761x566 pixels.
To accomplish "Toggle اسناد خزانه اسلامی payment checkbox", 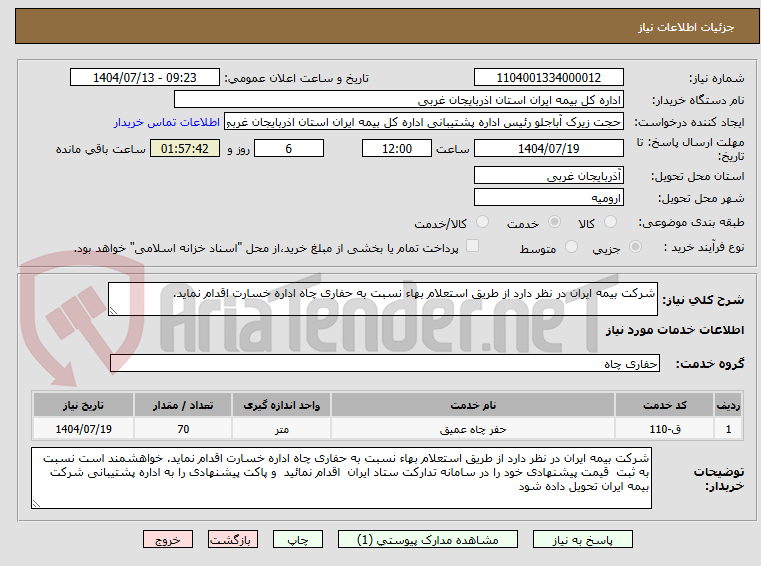I will (472, 246).
